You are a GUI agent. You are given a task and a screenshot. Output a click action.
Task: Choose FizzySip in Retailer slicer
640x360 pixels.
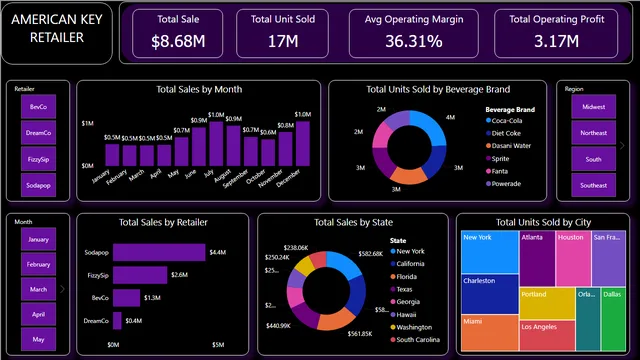click(38, 159)
